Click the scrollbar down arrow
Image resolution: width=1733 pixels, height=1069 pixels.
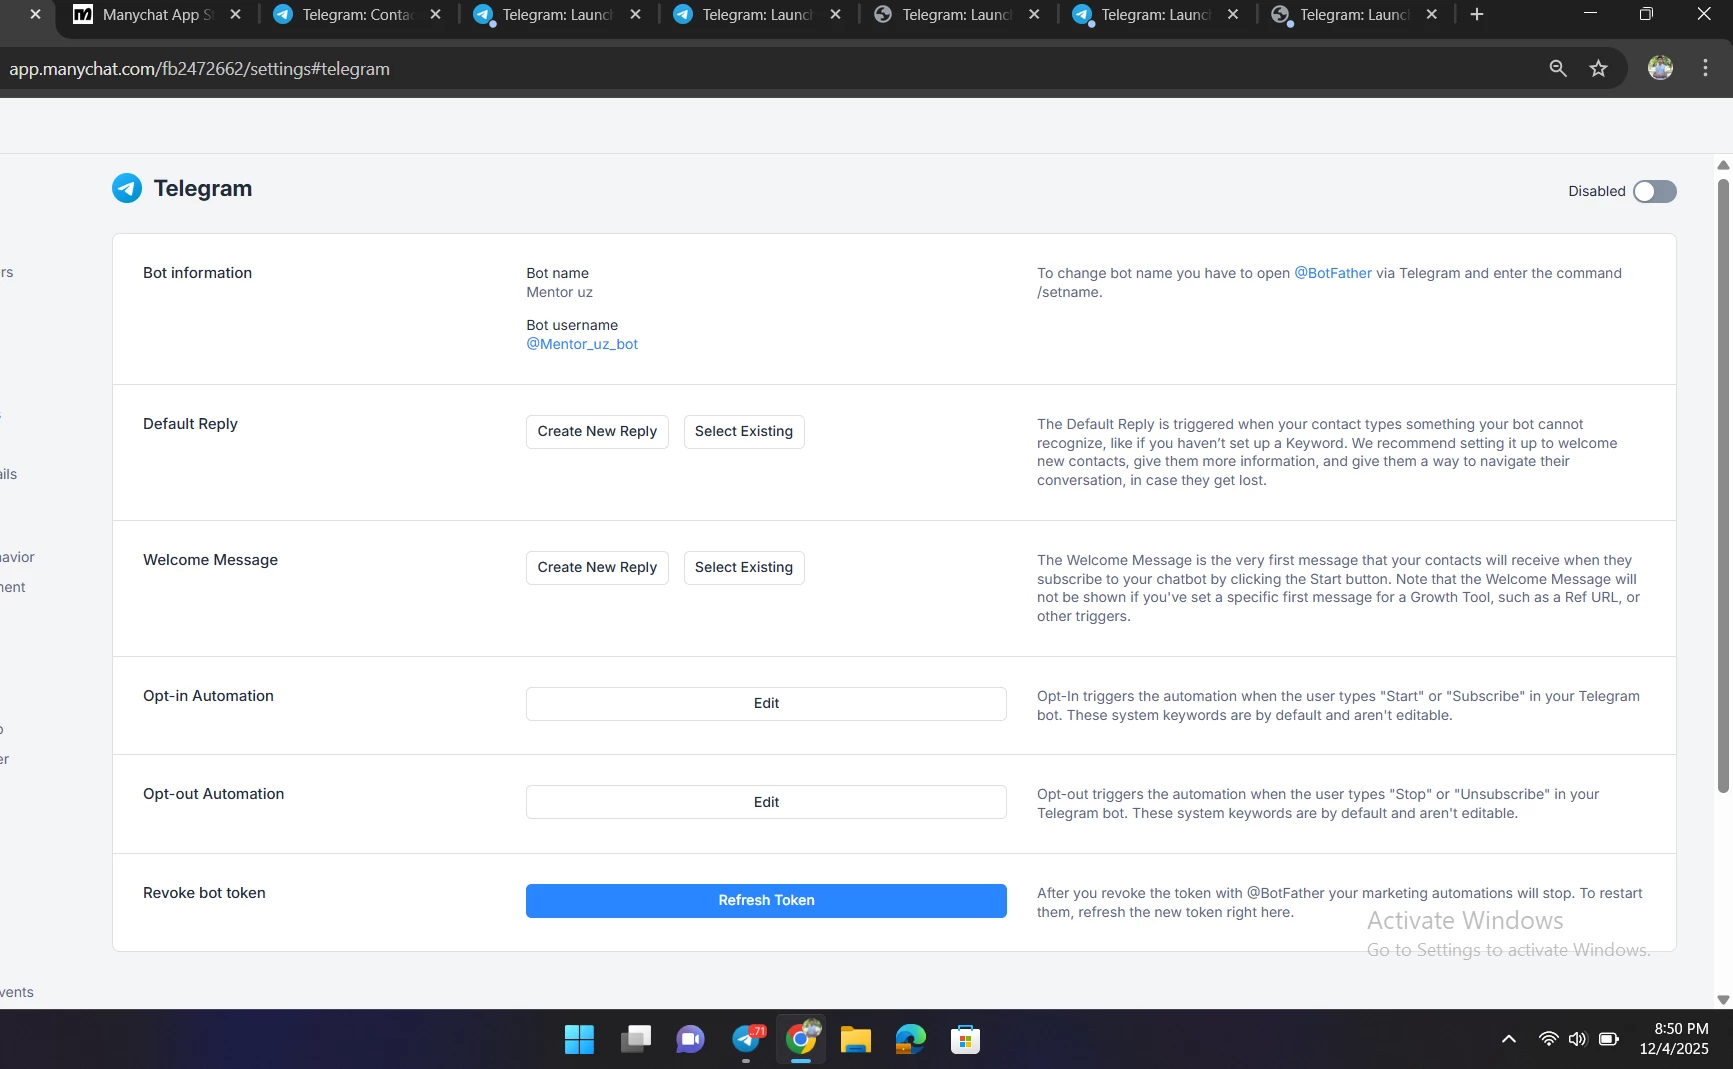pos(1723,999)
